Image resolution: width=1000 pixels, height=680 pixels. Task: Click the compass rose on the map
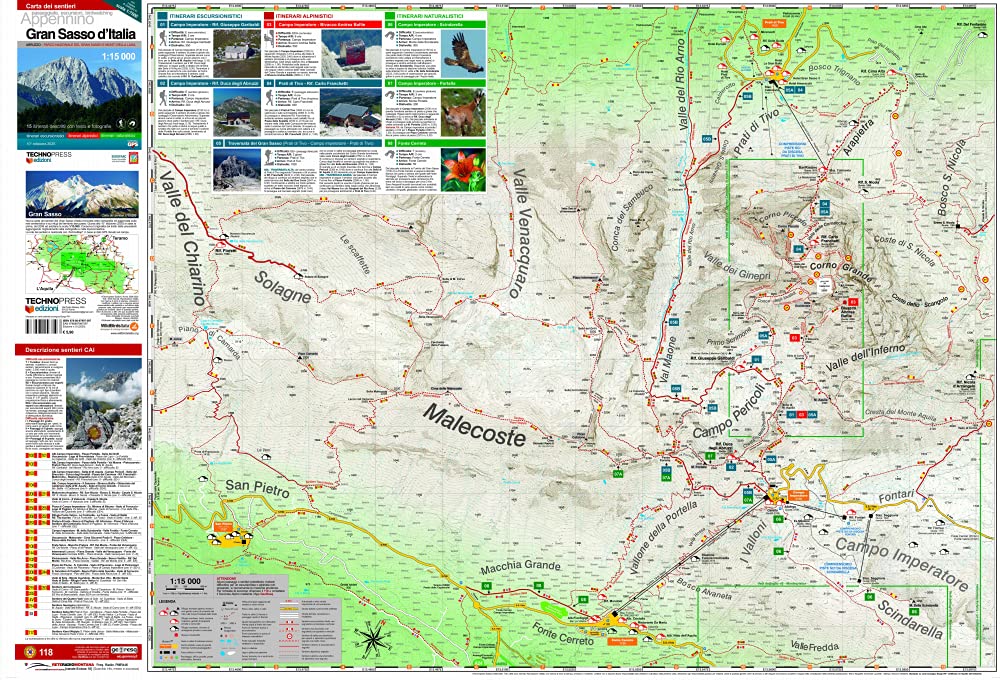[x=375, y=639]
